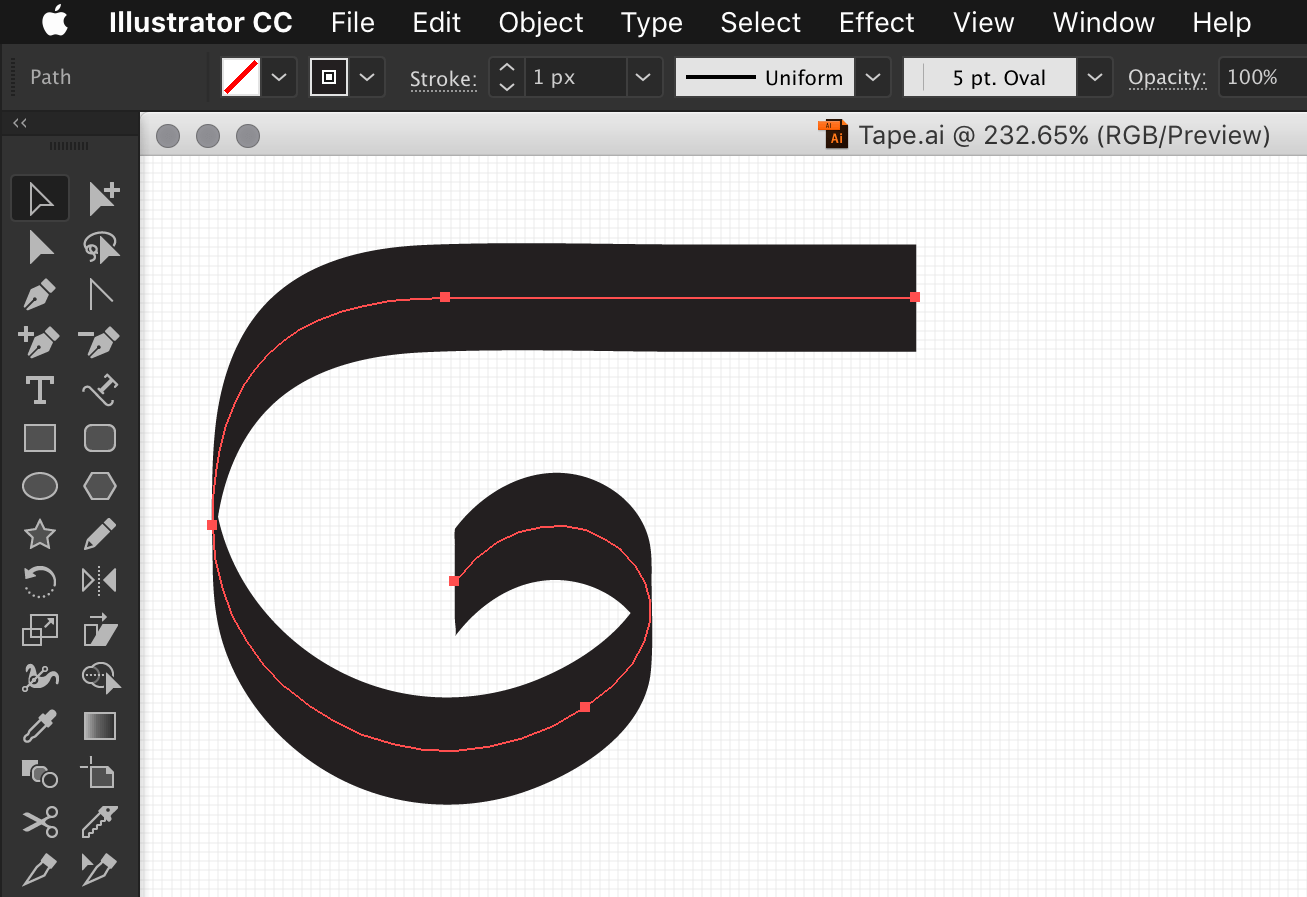This screenshot has height=897, width=1307.
Task: Open the Window menu
Action: [x=1102, y=22]
